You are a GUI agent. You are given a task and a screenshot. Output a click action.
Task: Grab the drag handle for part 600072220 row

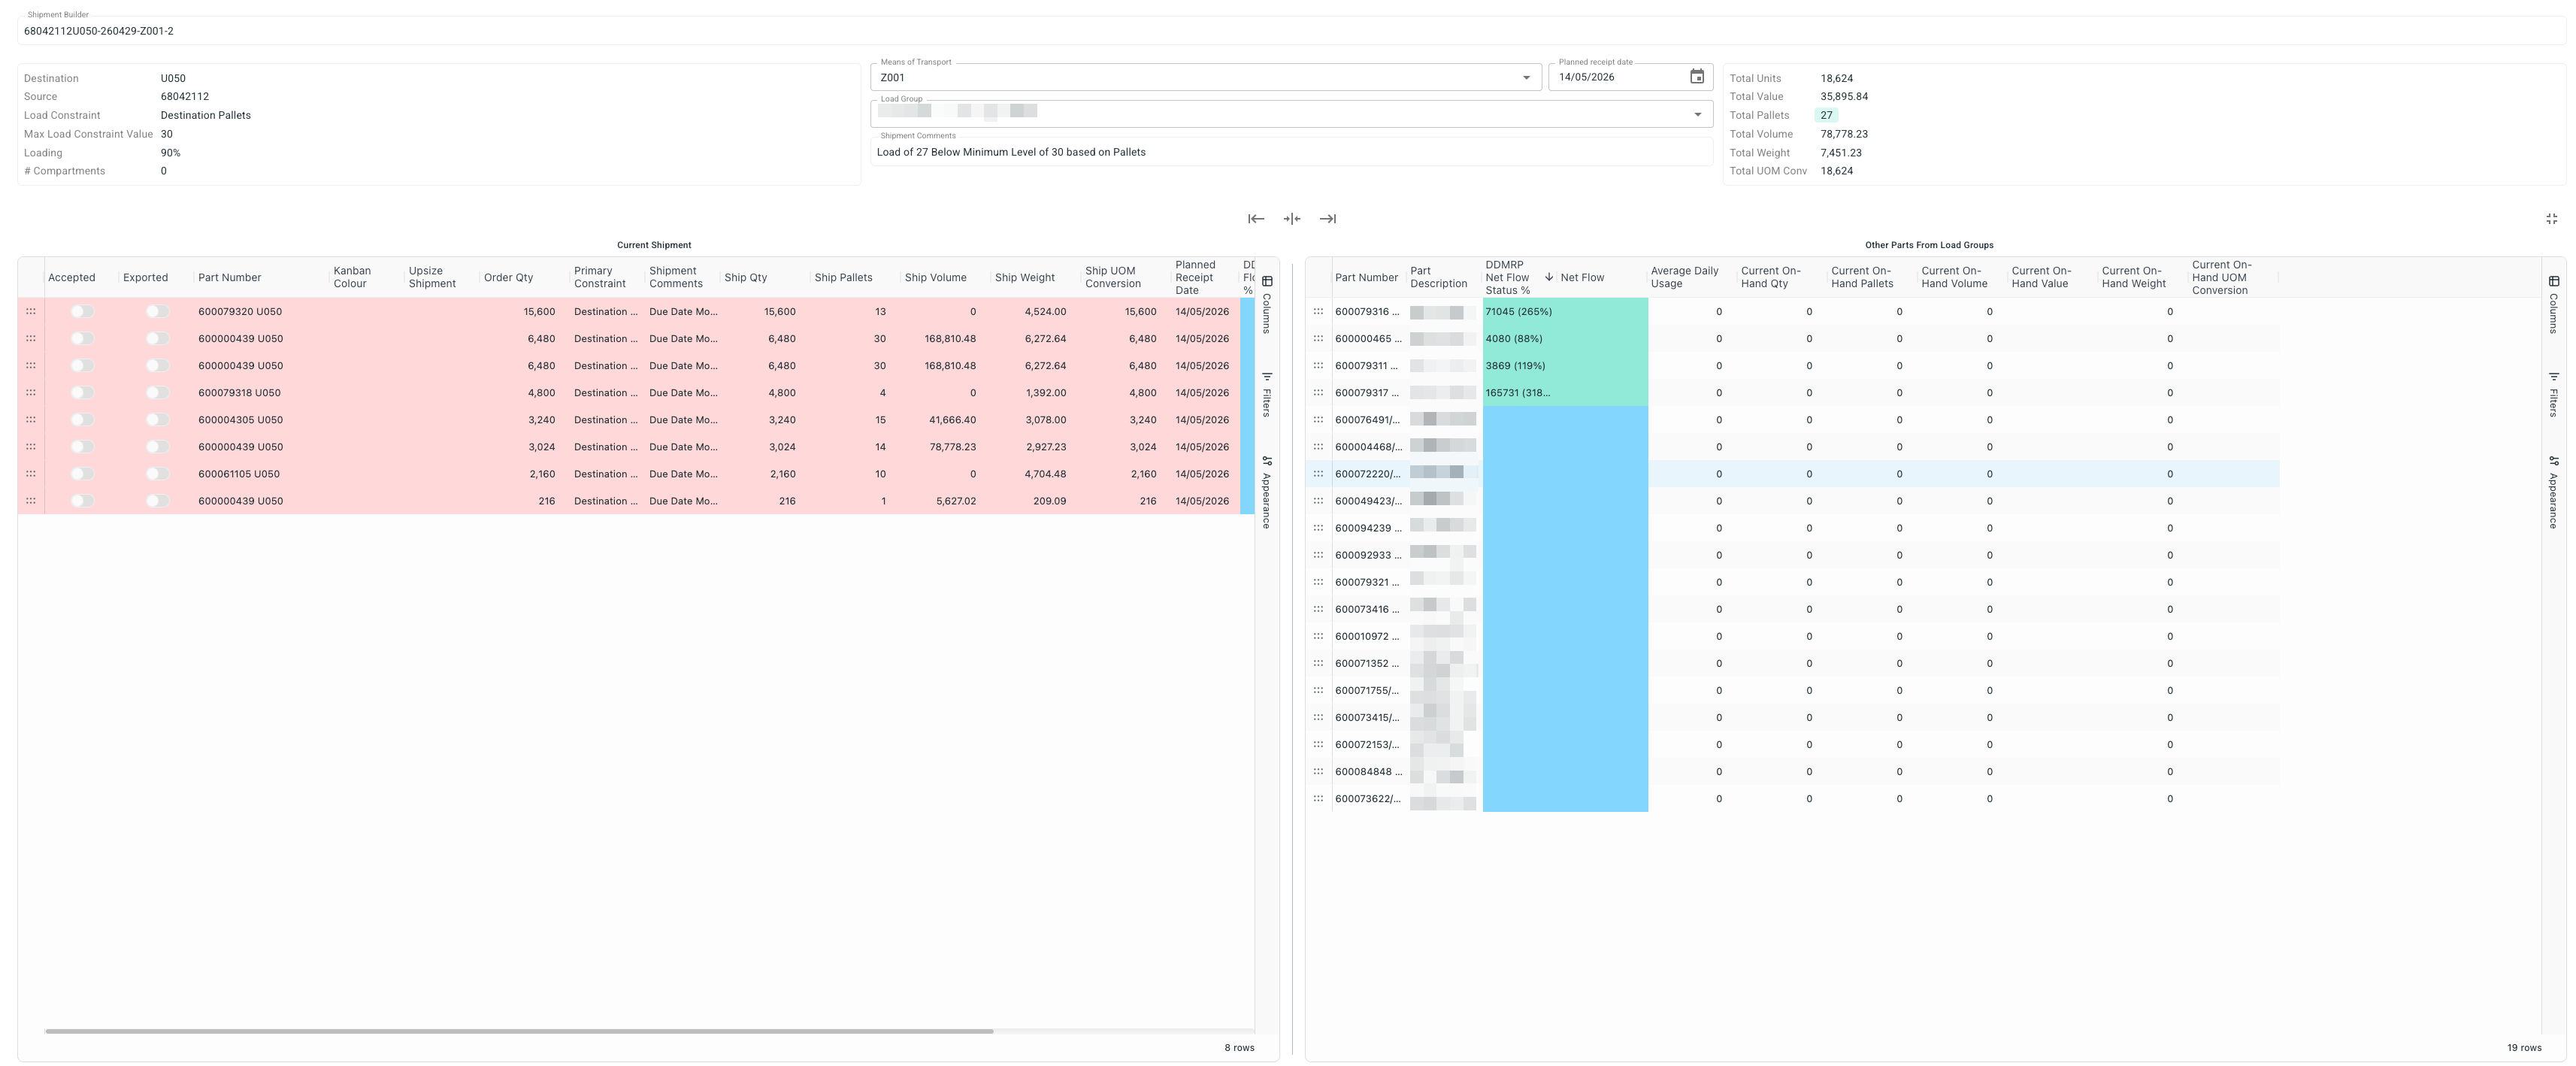point(1318,474)
